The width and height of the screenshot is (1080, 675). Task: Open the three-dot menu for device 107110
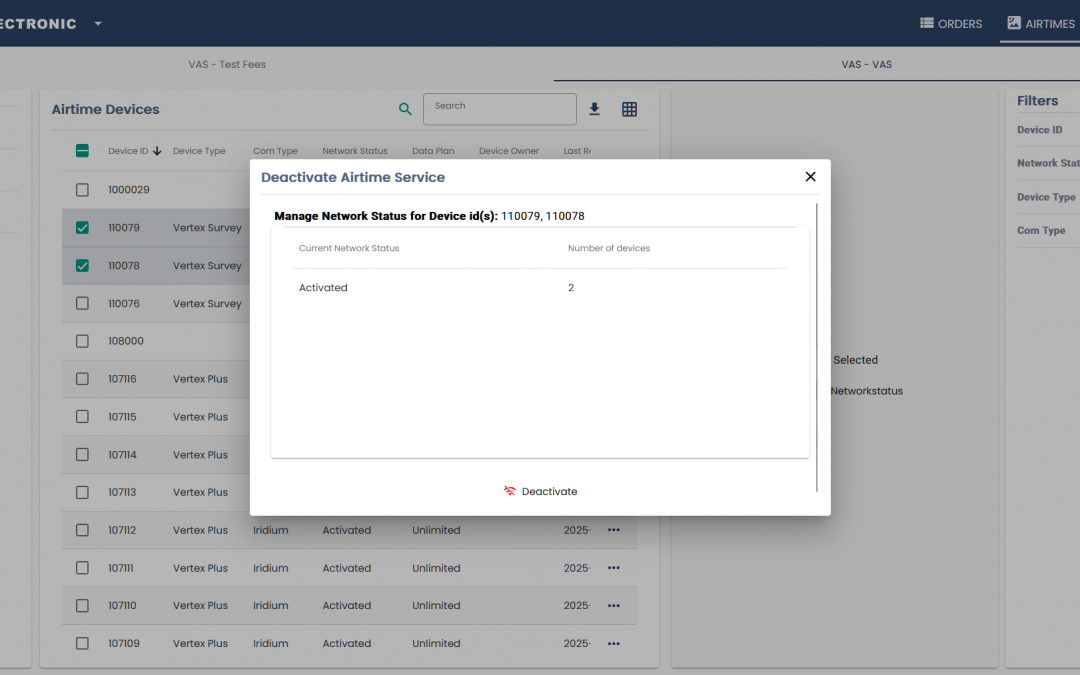click(613, 606)
